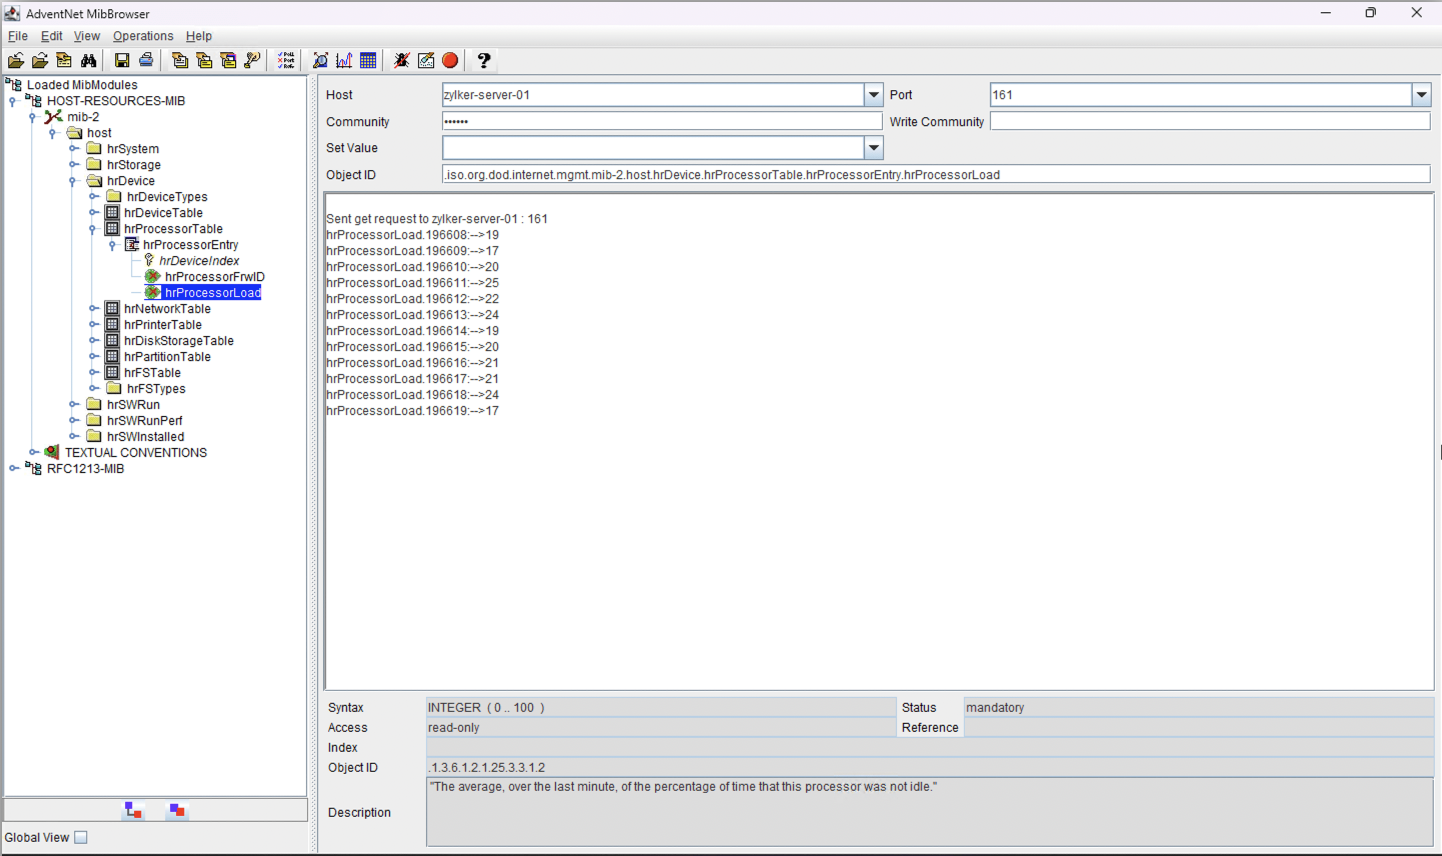The image size is (1442, 856).
Task: Open the line graph tool icon
Action: pos(344,61)
